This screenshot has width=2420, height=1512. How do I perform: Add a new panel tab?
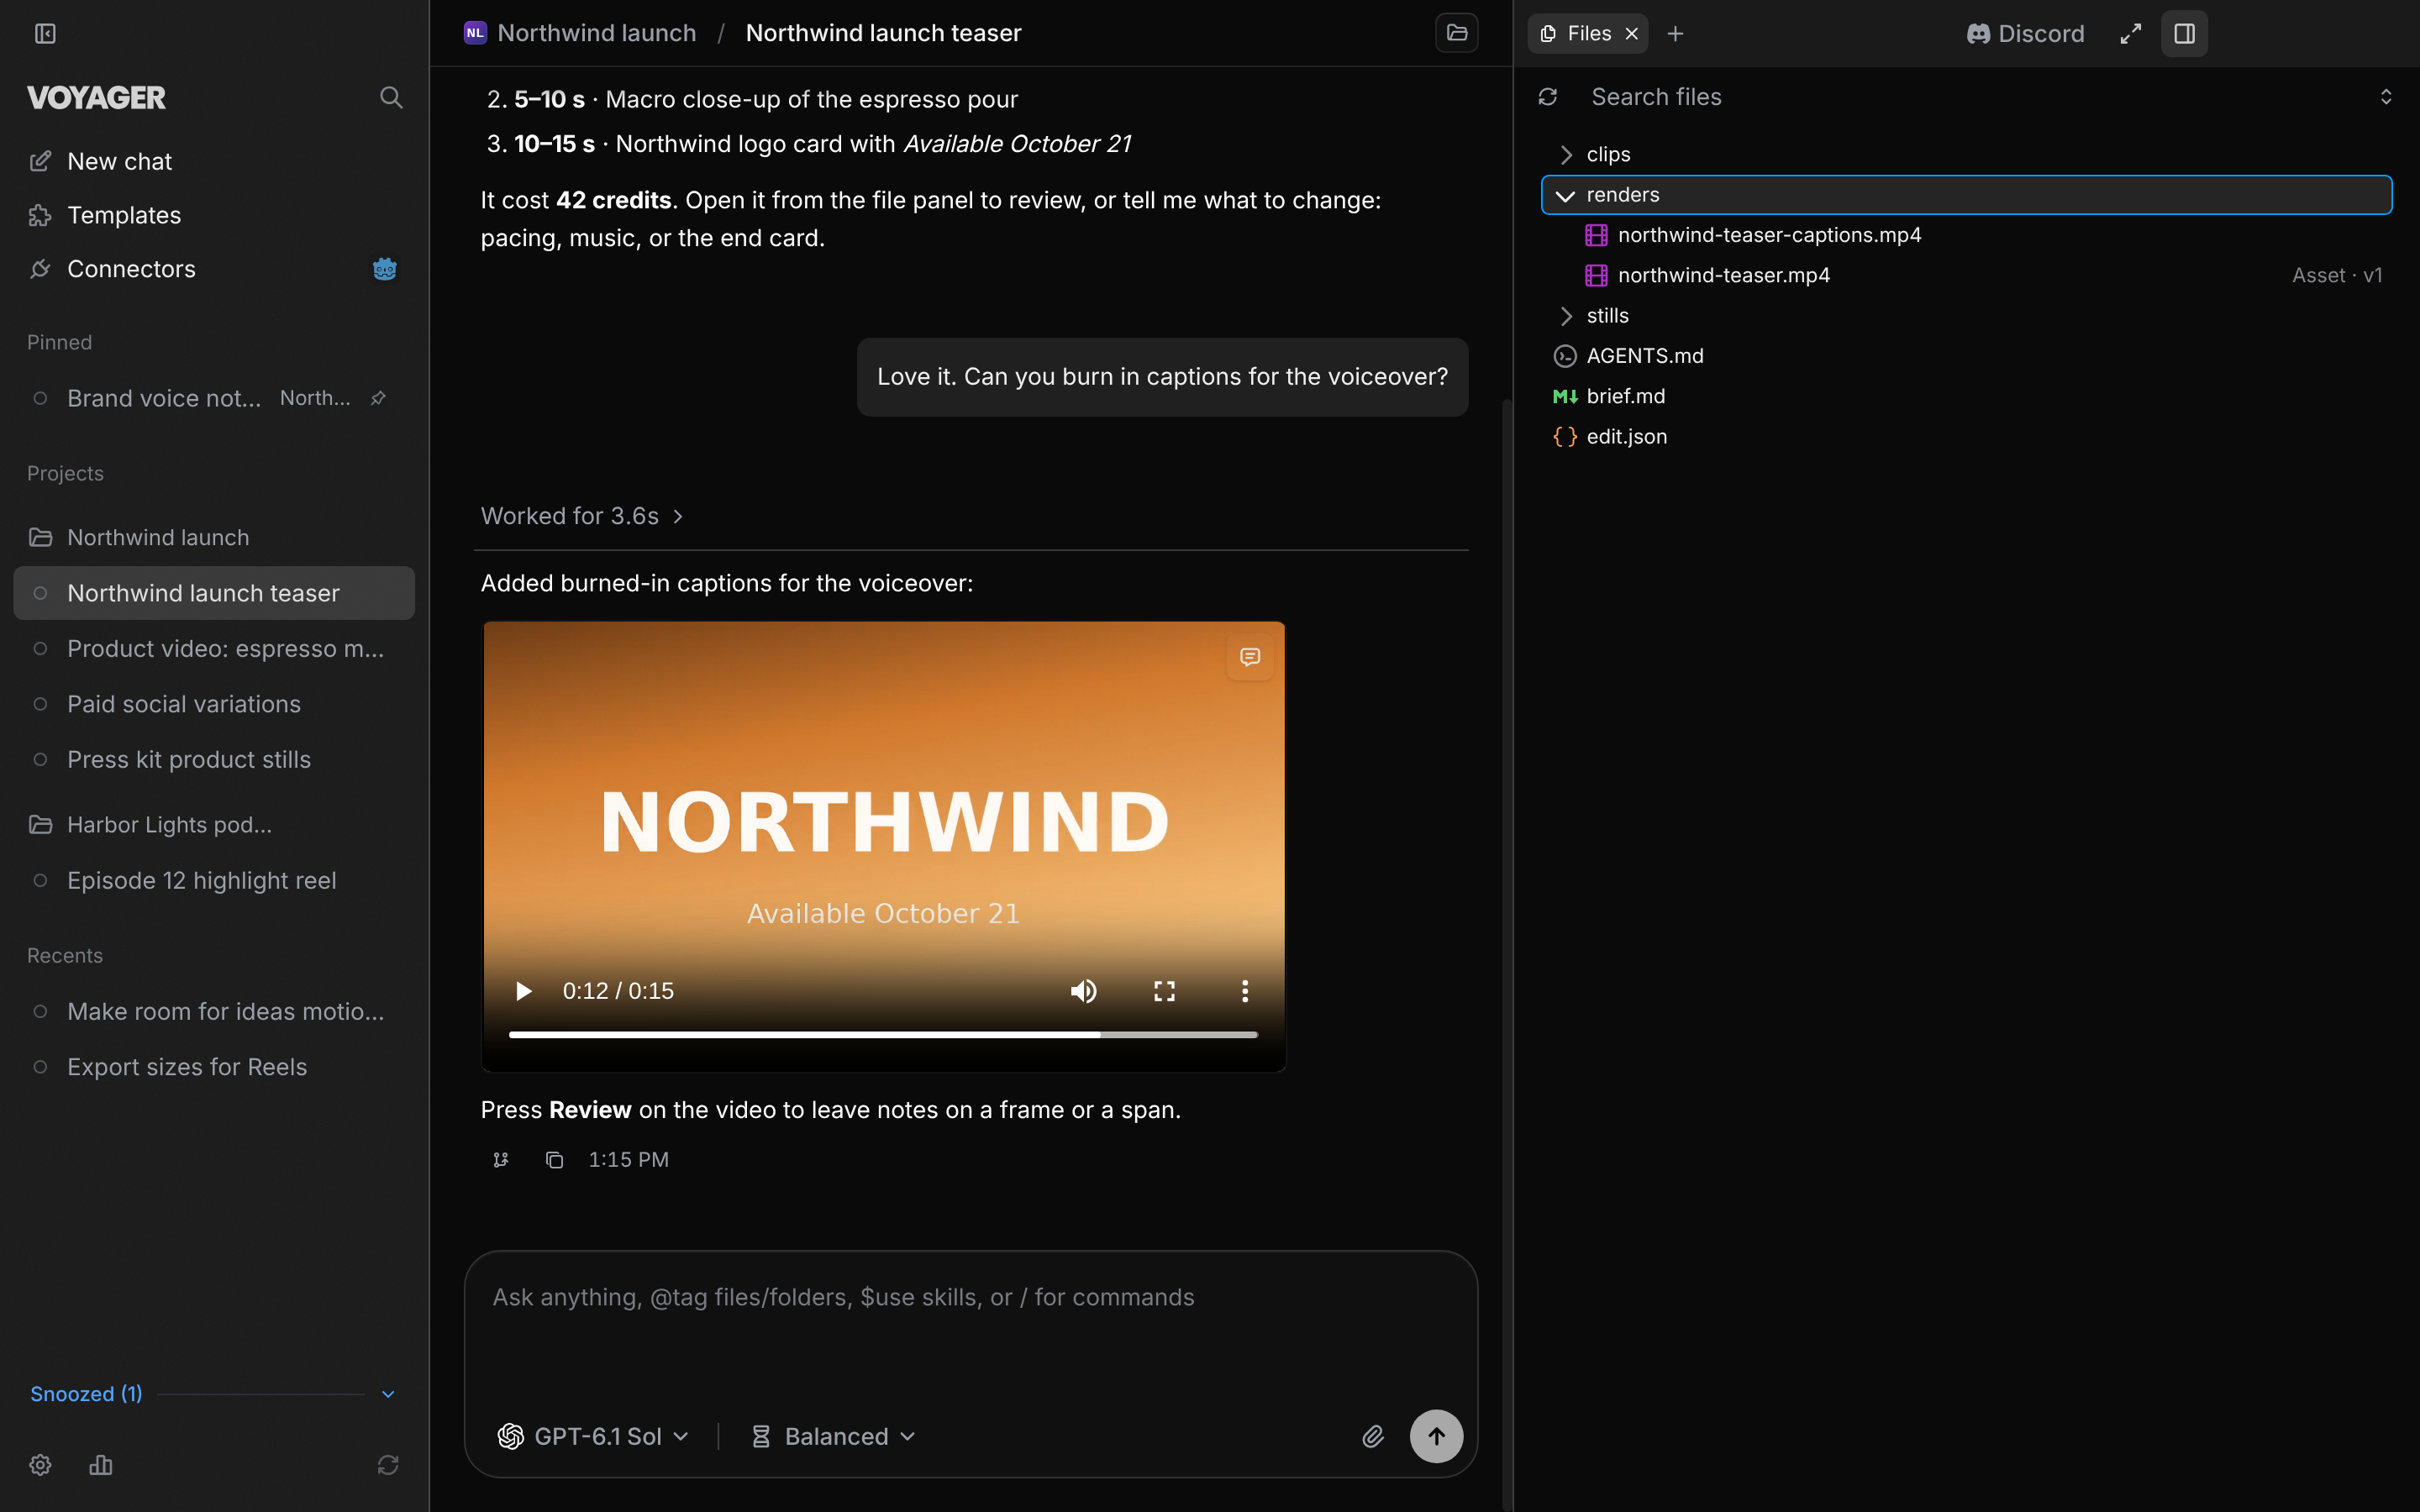(x=1676, y=34)
